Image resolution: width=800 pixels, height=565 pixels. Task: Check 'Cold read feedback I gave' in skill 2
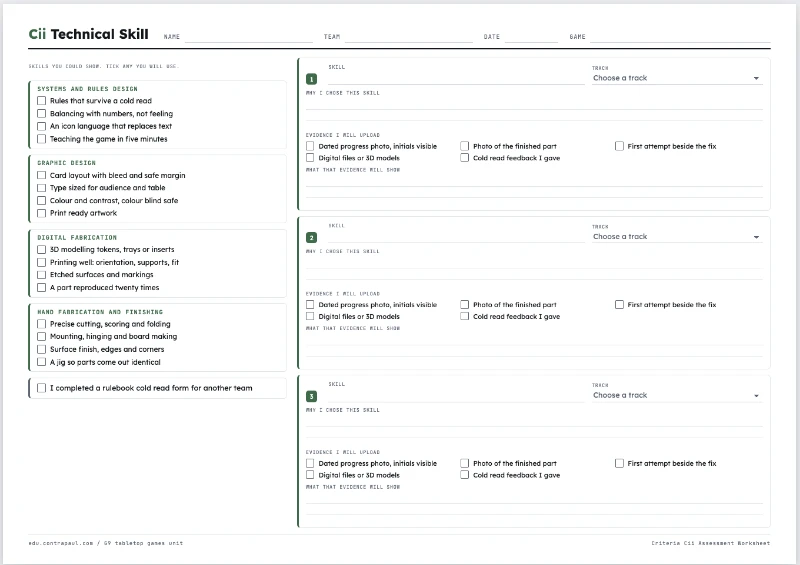(x=464, y=316)
